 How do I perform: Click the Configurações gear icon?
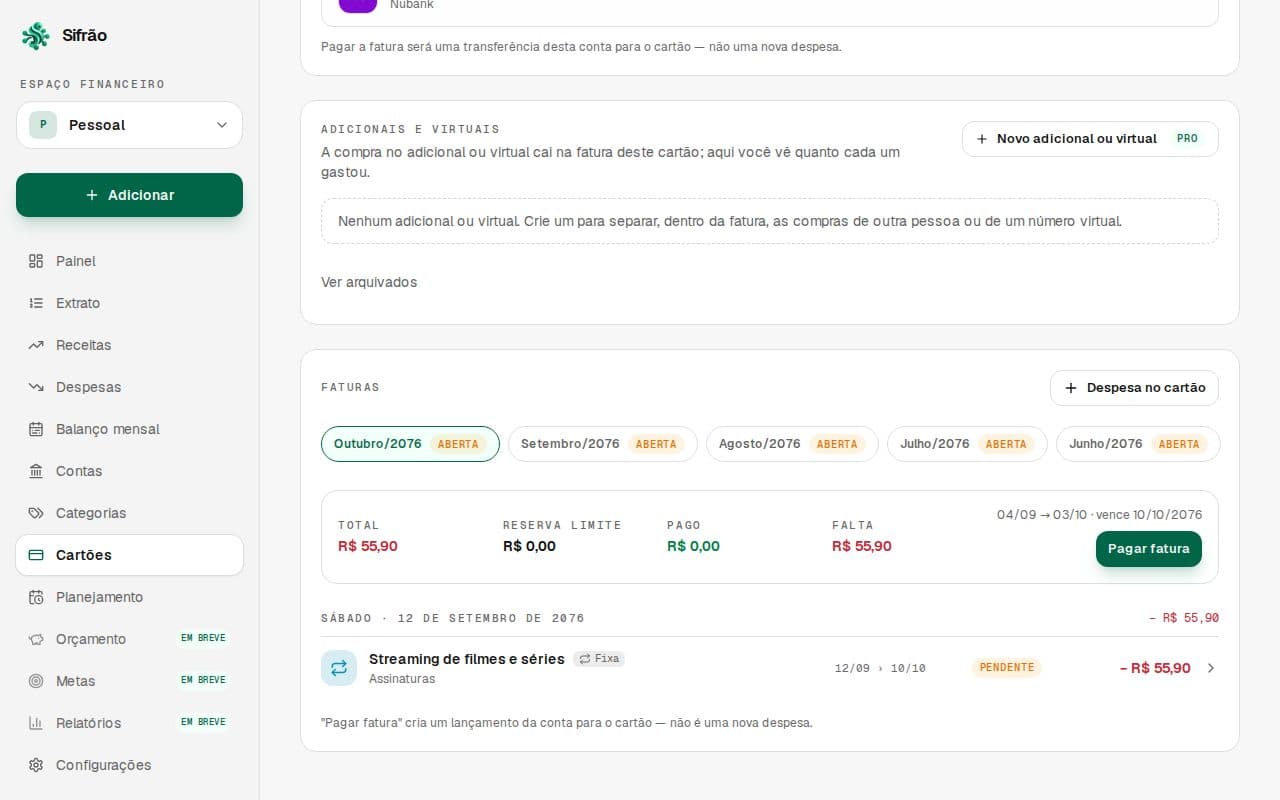(x=36, y=765)
